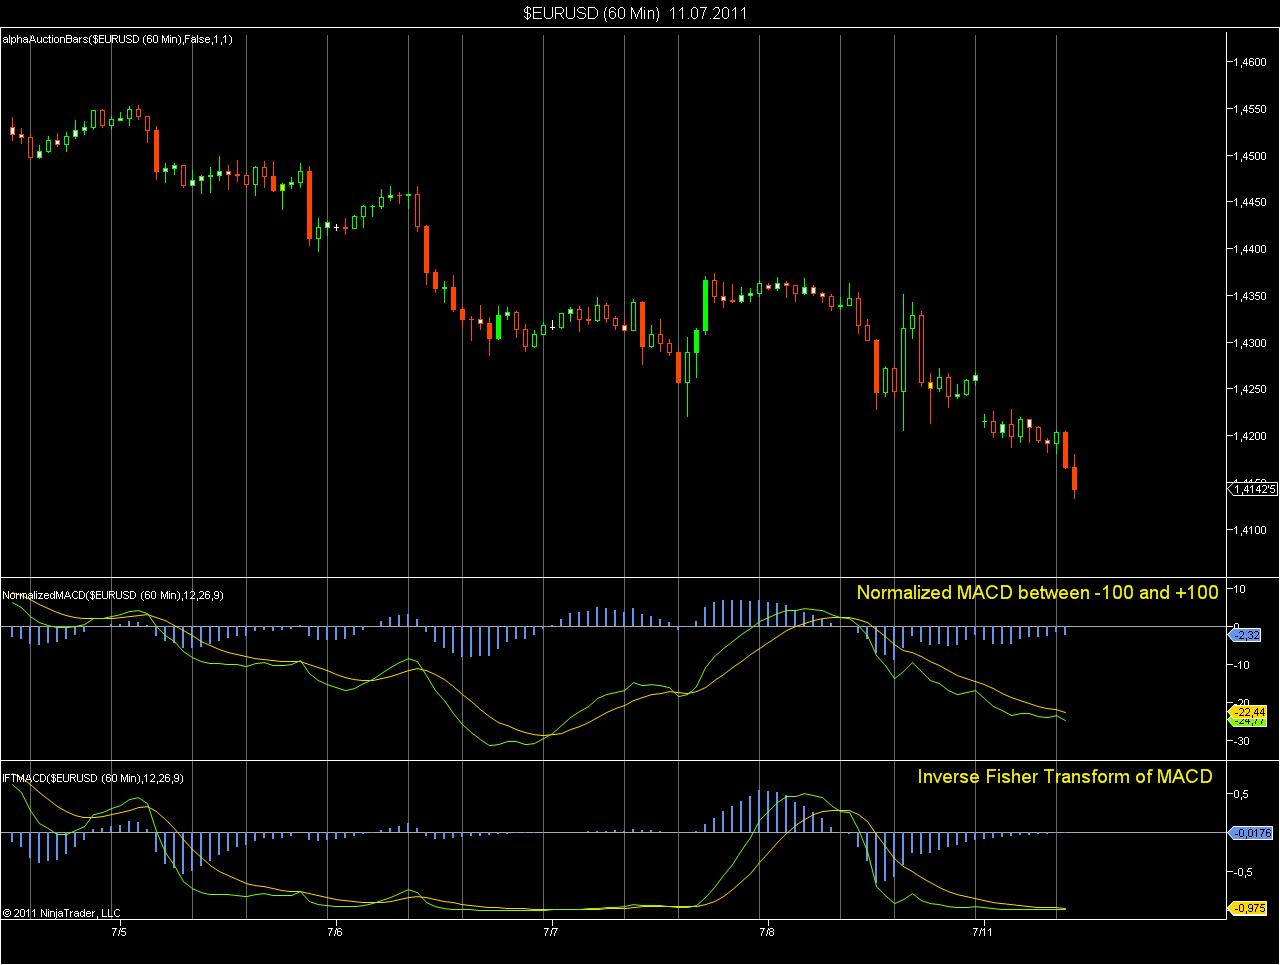Click the chart title "$EURUSD (60 Min) 11.07.2011"

coord(635,13)
